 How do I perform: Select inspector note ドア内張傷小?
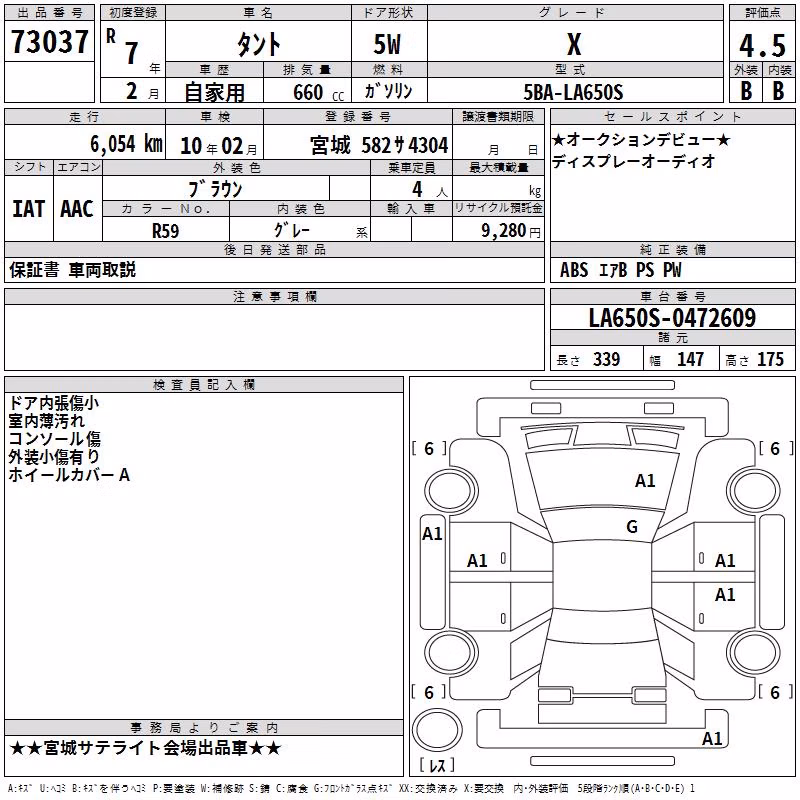[54, 403]
